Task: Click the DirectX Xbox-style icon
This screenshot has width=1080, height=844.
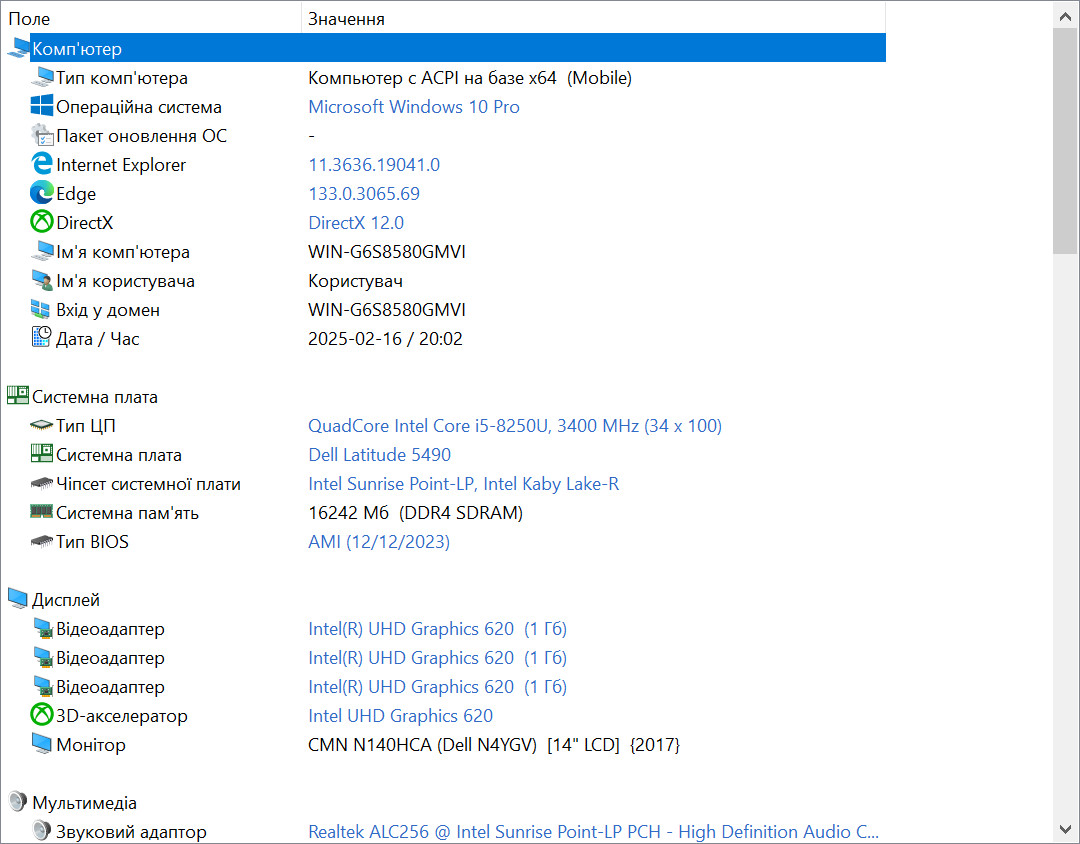Action: click(x=42, y=222)
